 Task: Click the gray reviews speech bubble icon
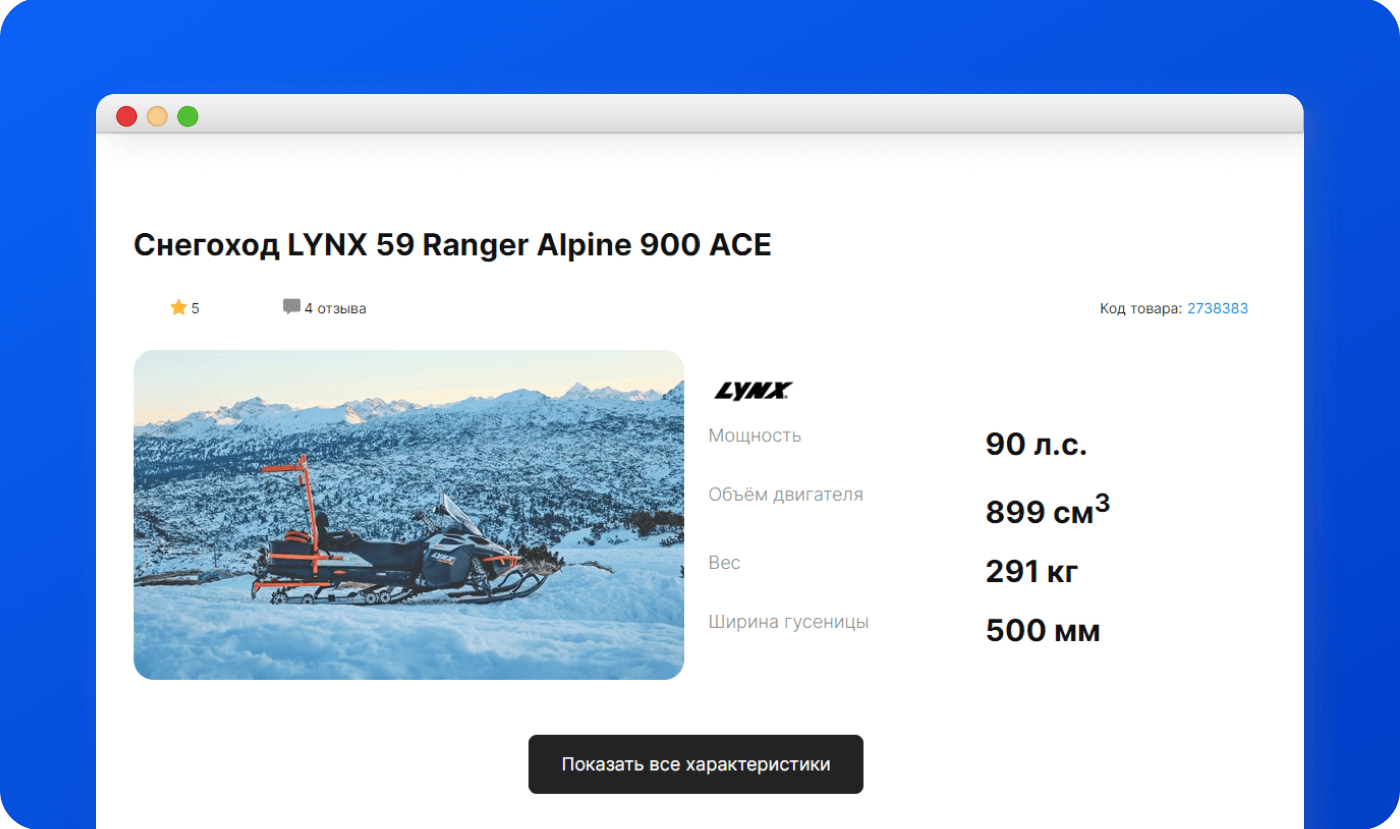coord(291,308)
